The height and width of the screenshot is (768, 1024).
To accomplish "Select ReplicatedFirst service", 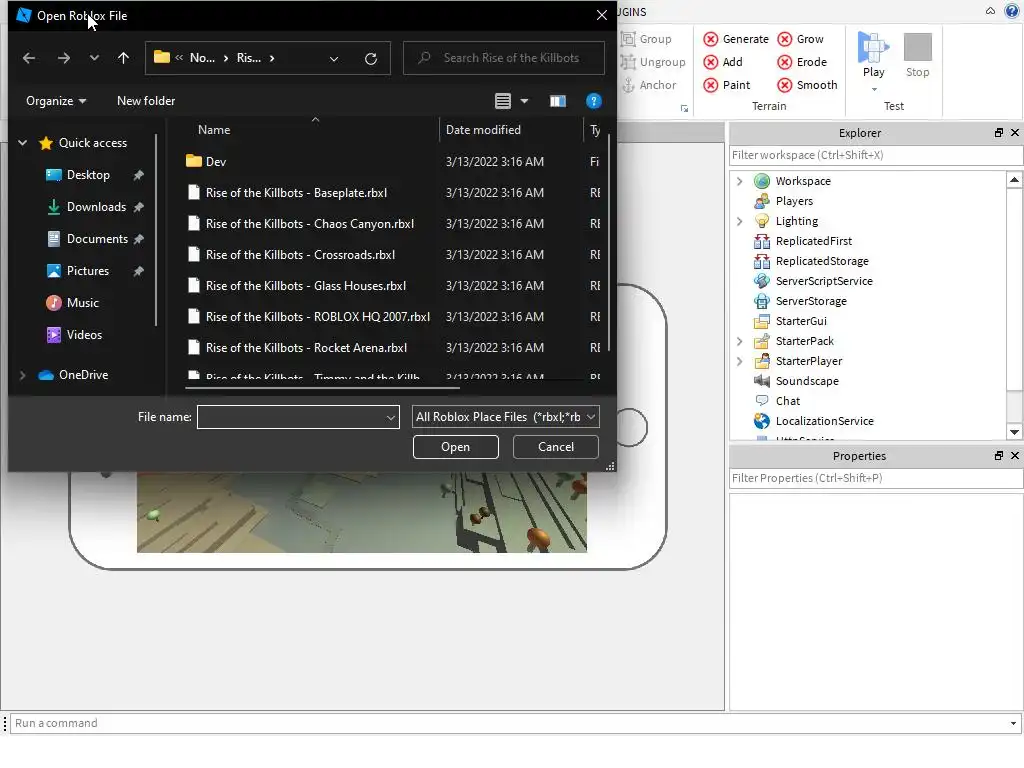I will click(x=813, y=241).
